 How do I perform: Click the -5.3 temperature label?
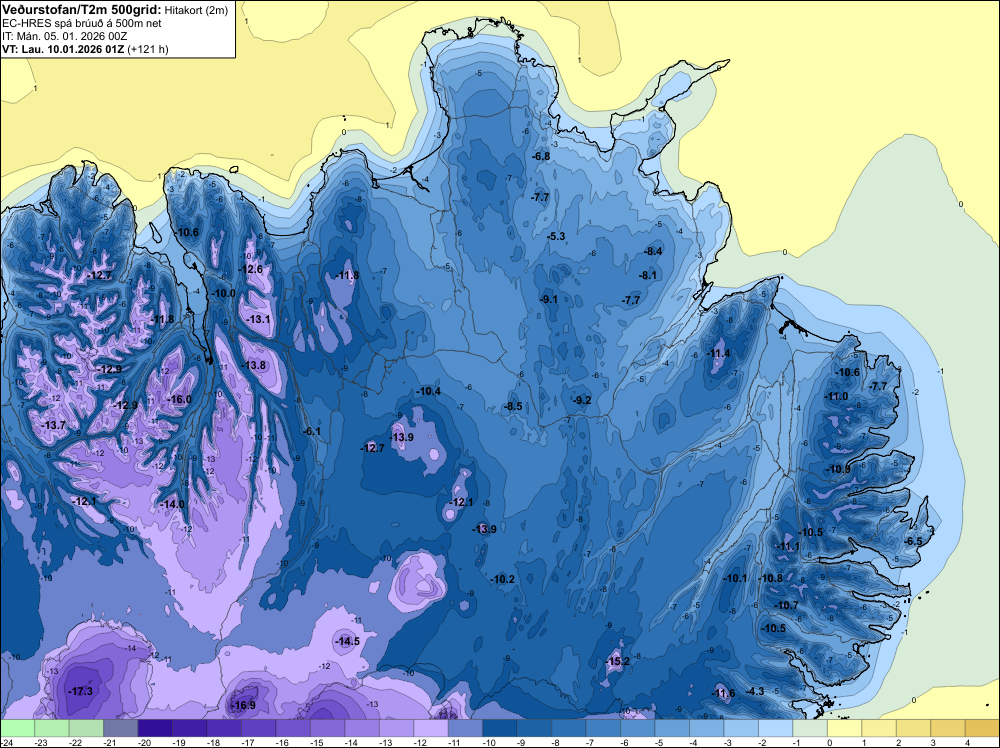click(556, 236)
